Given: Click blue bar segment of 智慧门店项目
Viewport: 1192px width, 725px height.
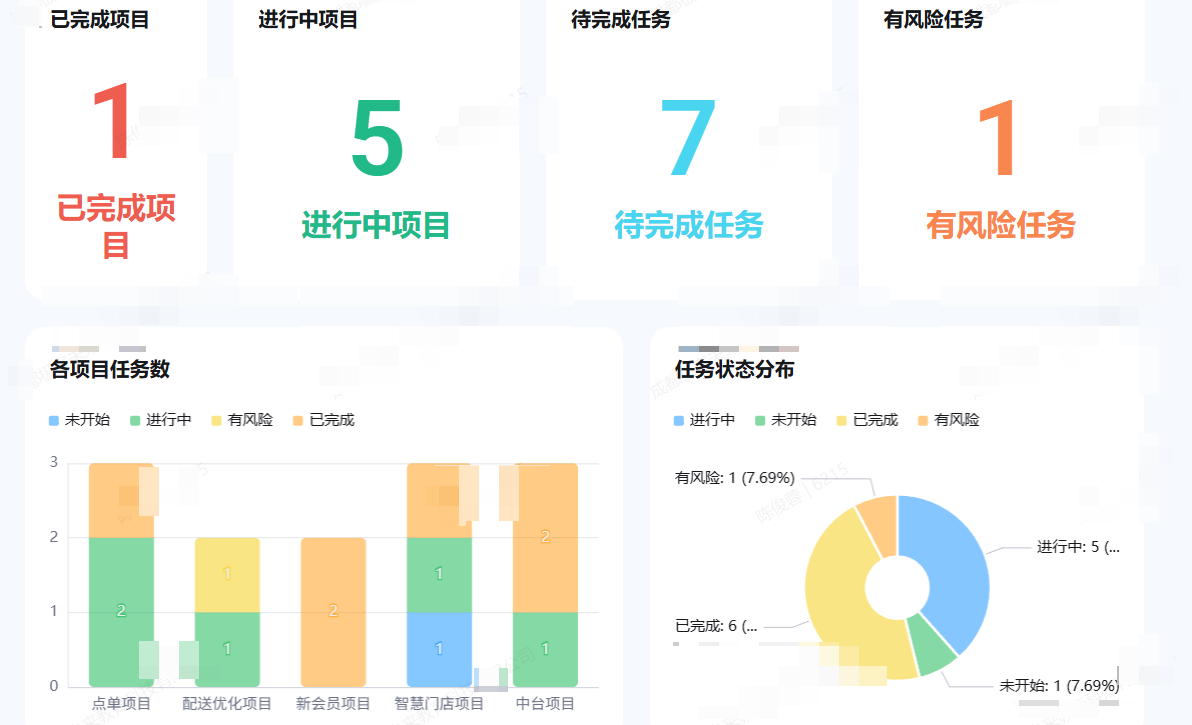Looking at the screenshot, I should tap(439, 648).
